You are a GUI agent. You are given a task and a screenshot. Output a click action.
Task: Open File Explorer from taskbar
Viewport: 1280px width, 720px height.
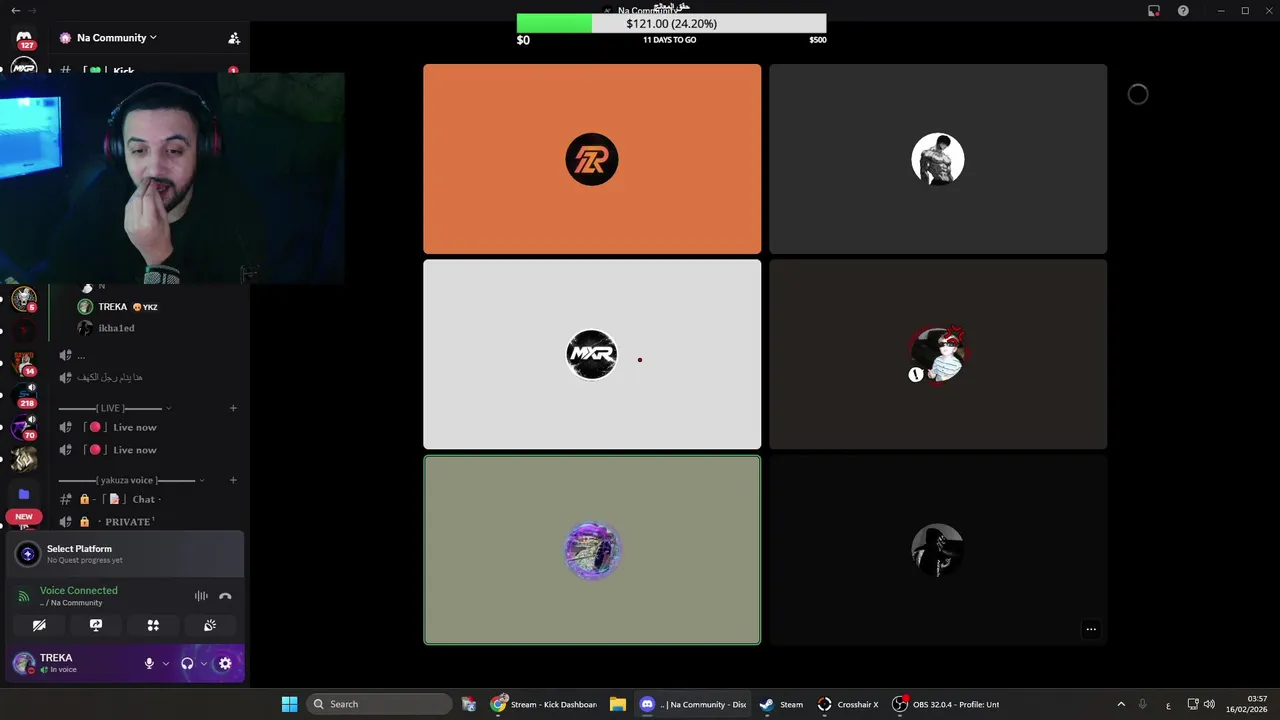(x=618, y=704)
